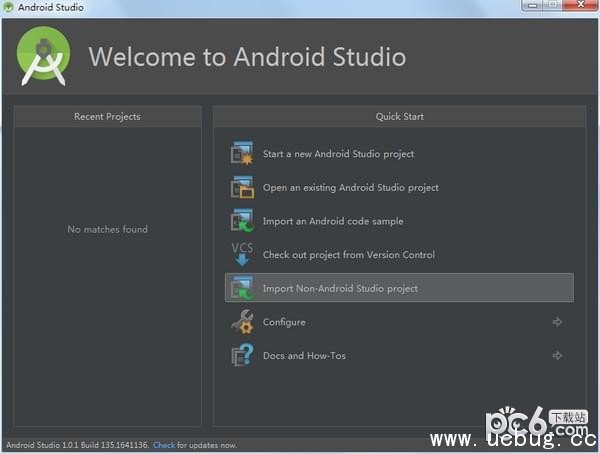The height and width of the screenshot is (454, 600).
Task: Minimize the Android Studio window
Action: [533, 5]
